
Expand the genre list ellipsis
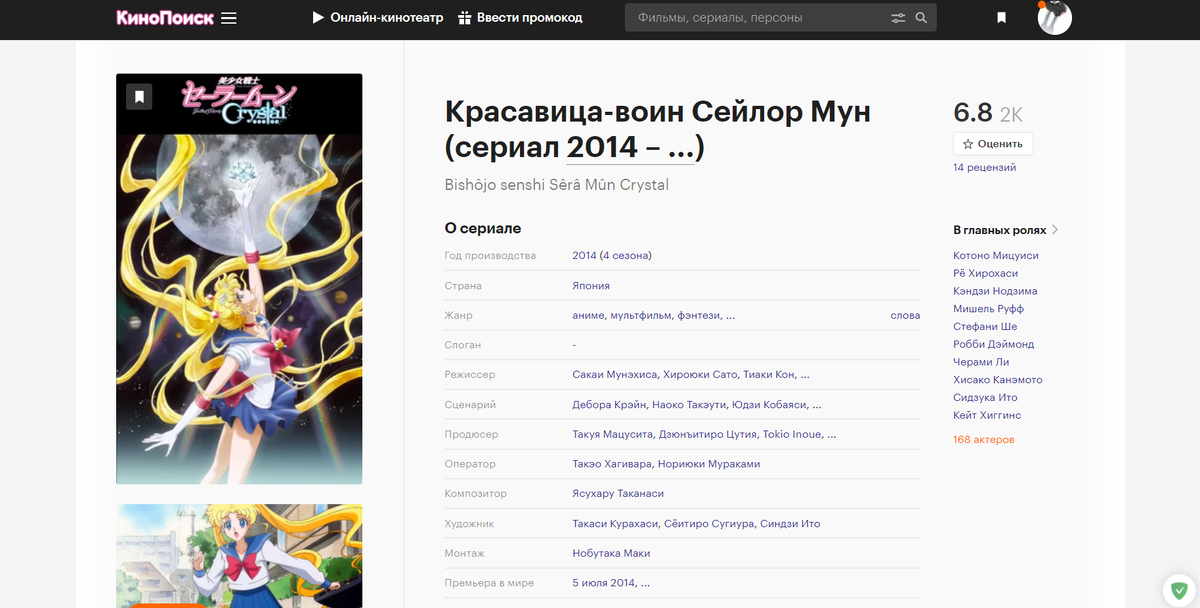(731, 315)
